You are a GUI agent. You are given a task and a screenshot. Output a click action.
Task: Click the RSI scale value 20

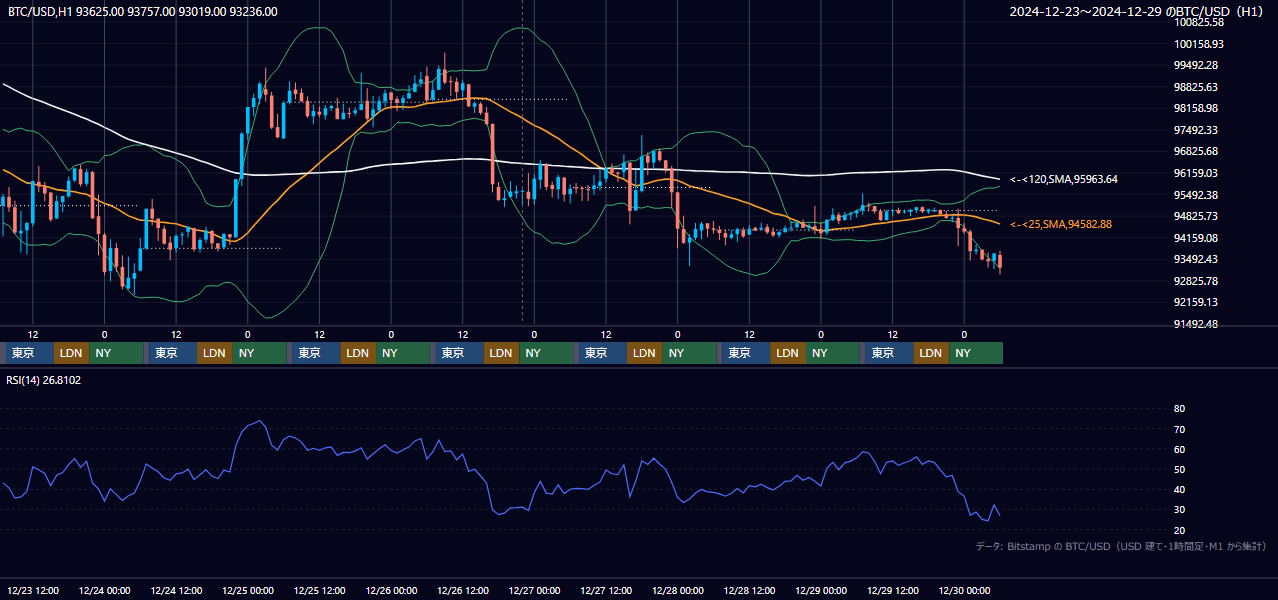(1180, 530)
